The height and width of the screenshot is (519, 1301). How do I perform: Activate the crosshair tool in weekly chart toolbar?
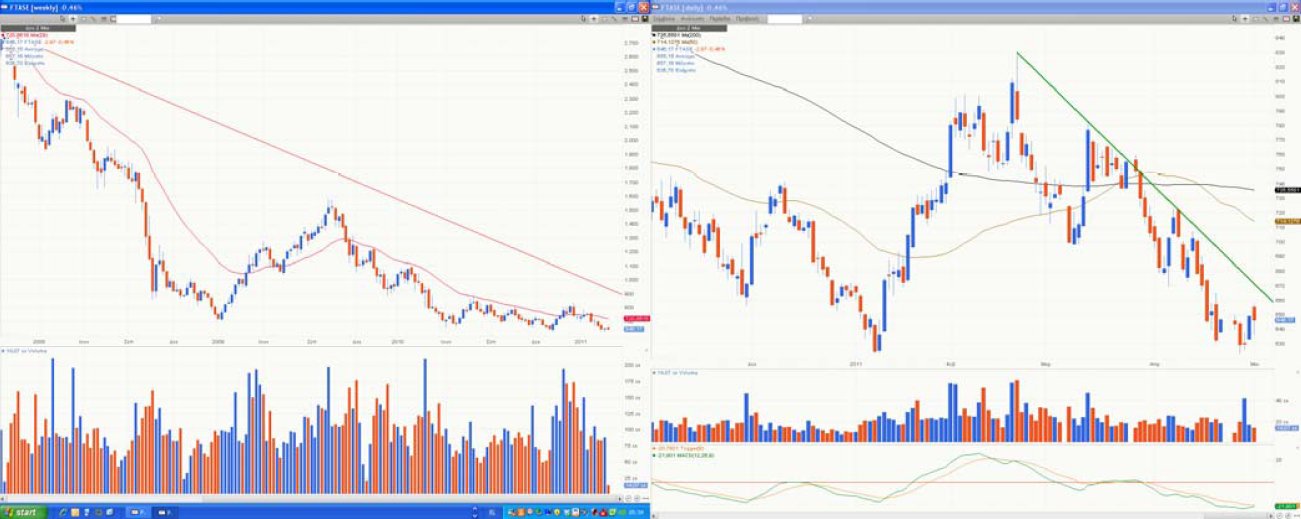[73, 19]
